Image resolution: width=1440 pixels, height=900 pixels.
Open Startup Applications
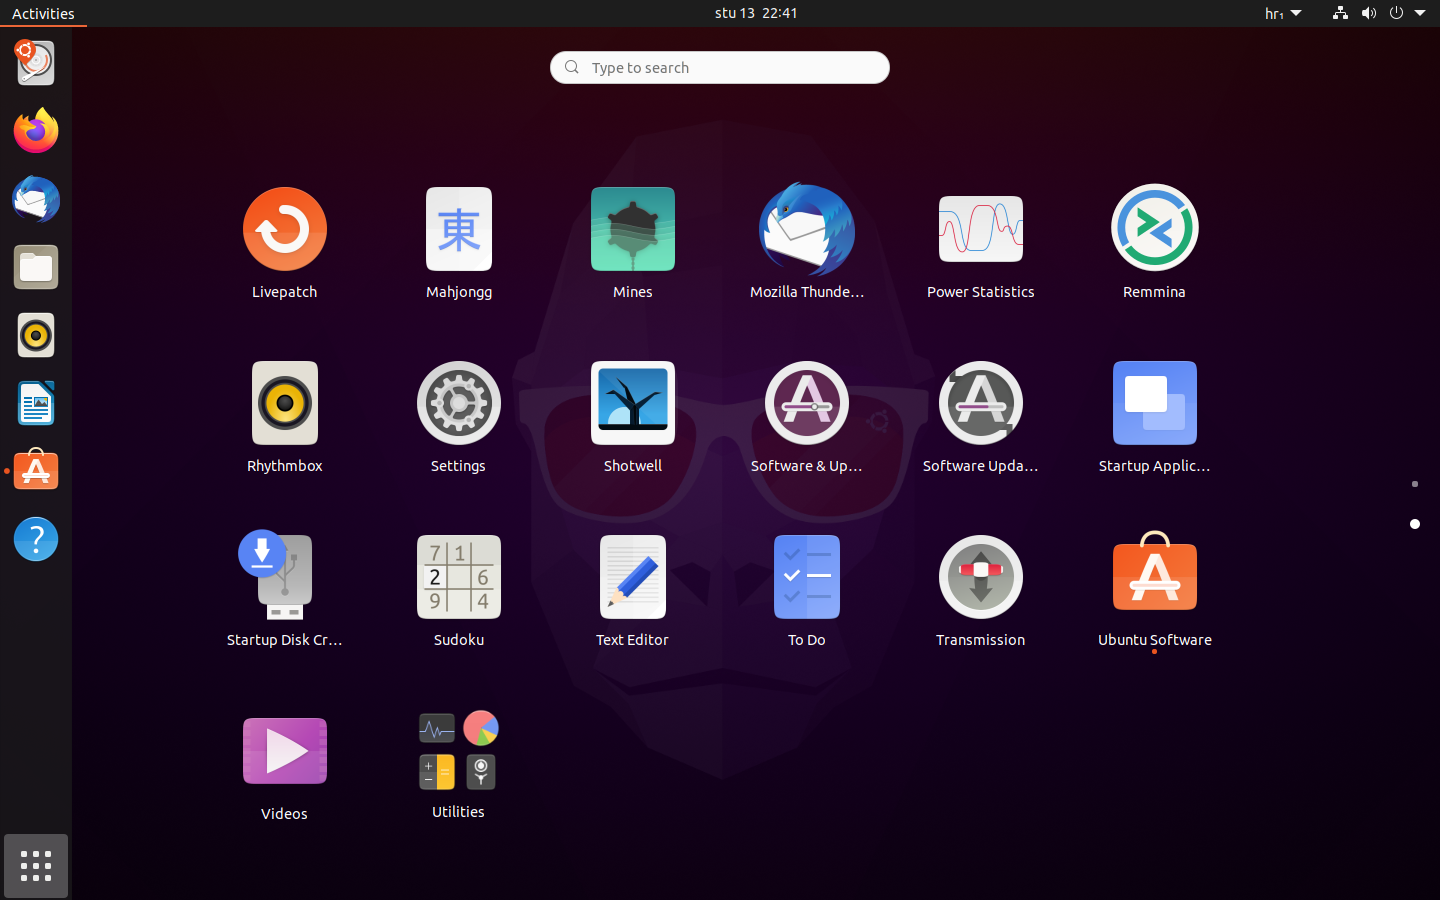click(x=1155, y=416)
